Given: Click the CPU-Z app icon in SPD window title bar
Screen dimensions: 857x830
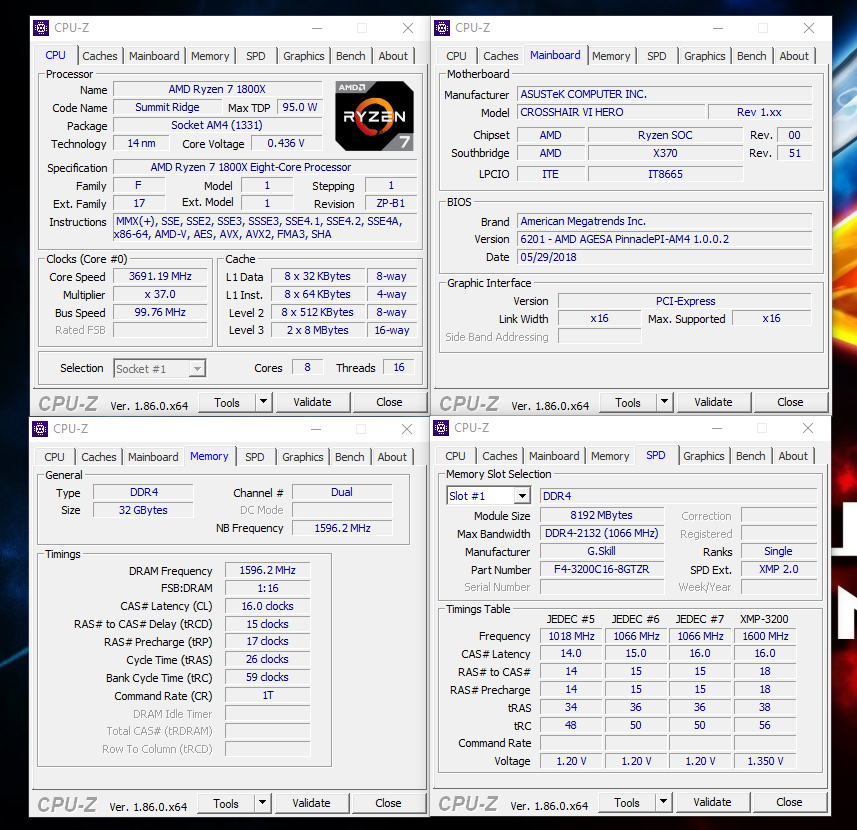Looking at the screenshot, I should pyautogui.click(x=441, y=428).
